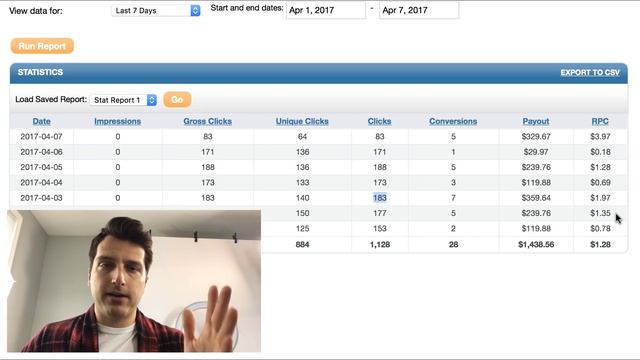Click the highlighted Clicks value 183
Screen dimensions: 640x360
pos(380,198)
